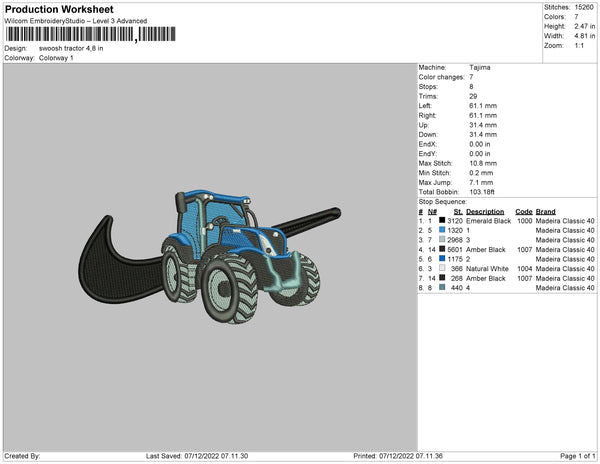
Task: Click 'Wilcom EmbroideryStudio – Level 3 Advanced' text
Action: [x=76, y=21]
